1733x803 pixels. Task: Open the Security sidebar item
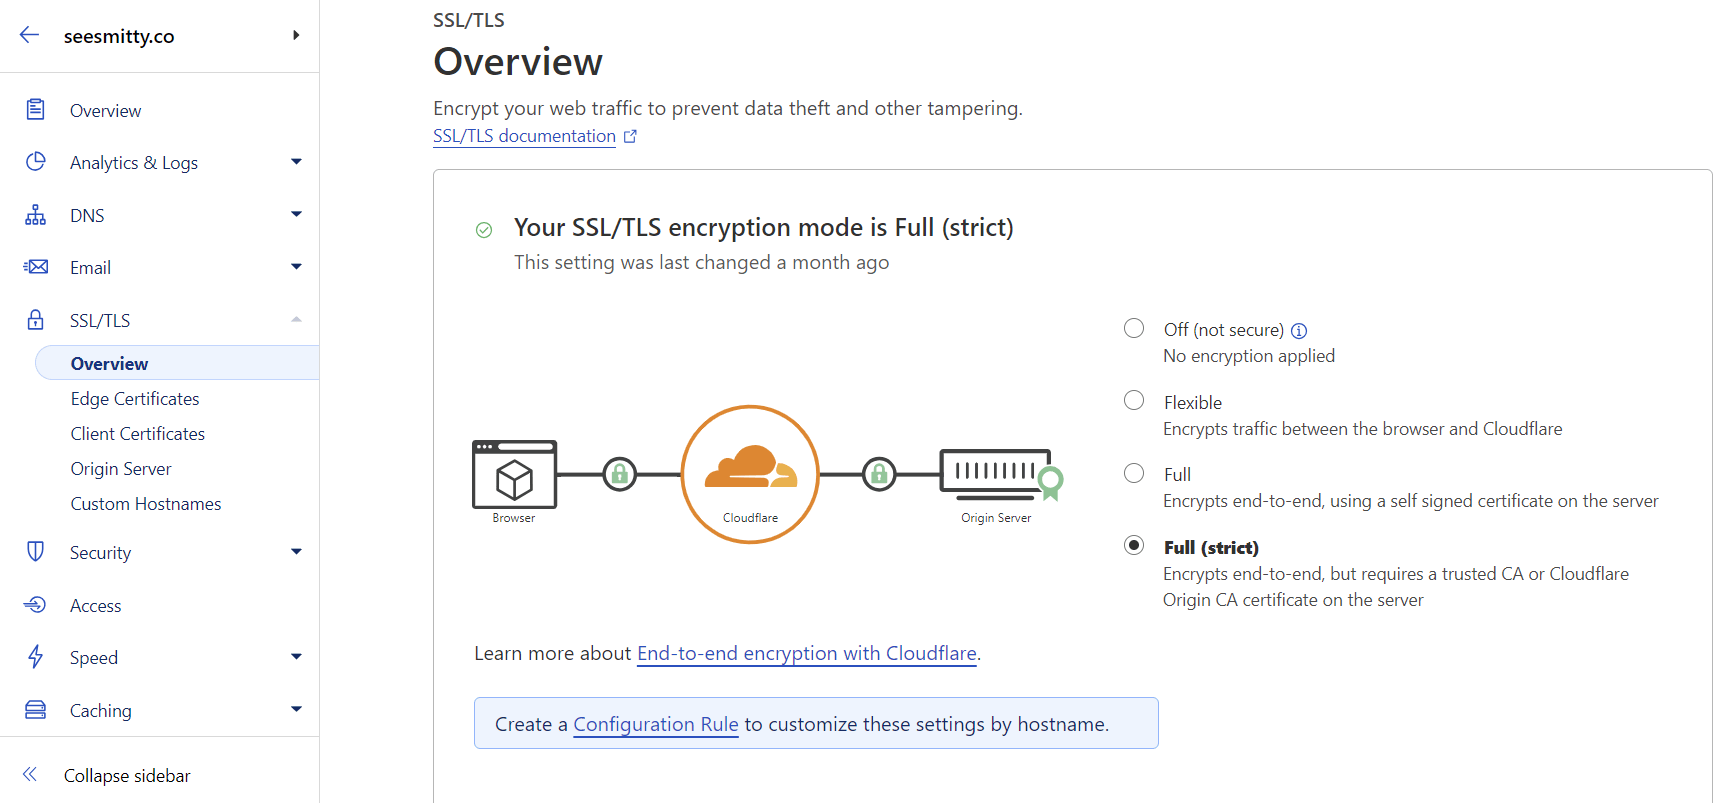(x=100, y=553)
